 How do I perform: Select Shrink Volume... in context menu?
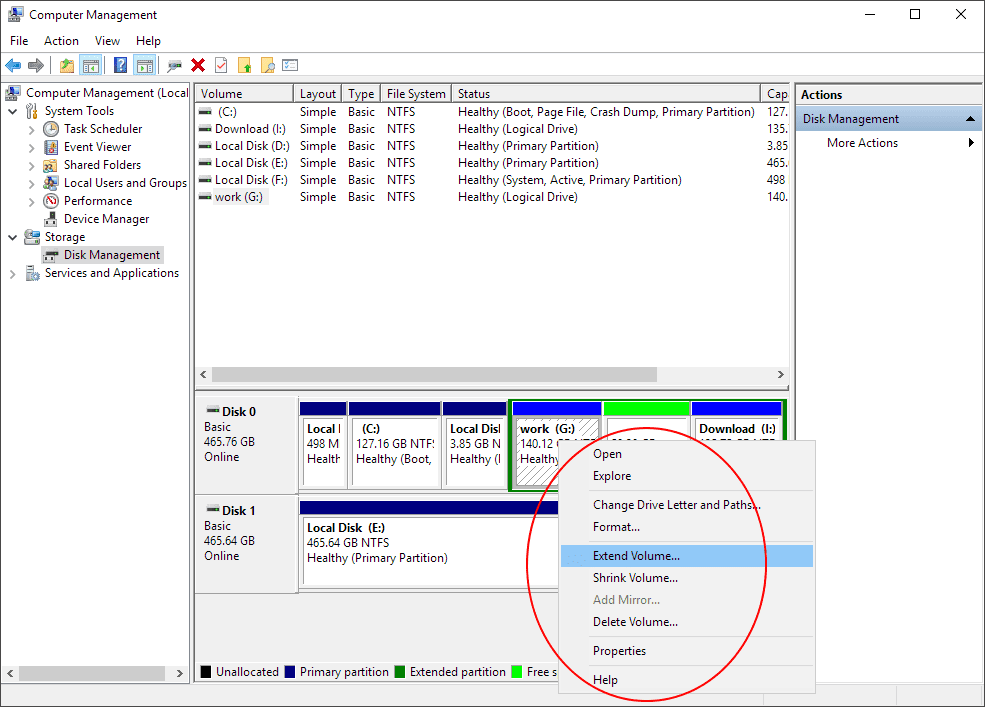coord(635,578)
